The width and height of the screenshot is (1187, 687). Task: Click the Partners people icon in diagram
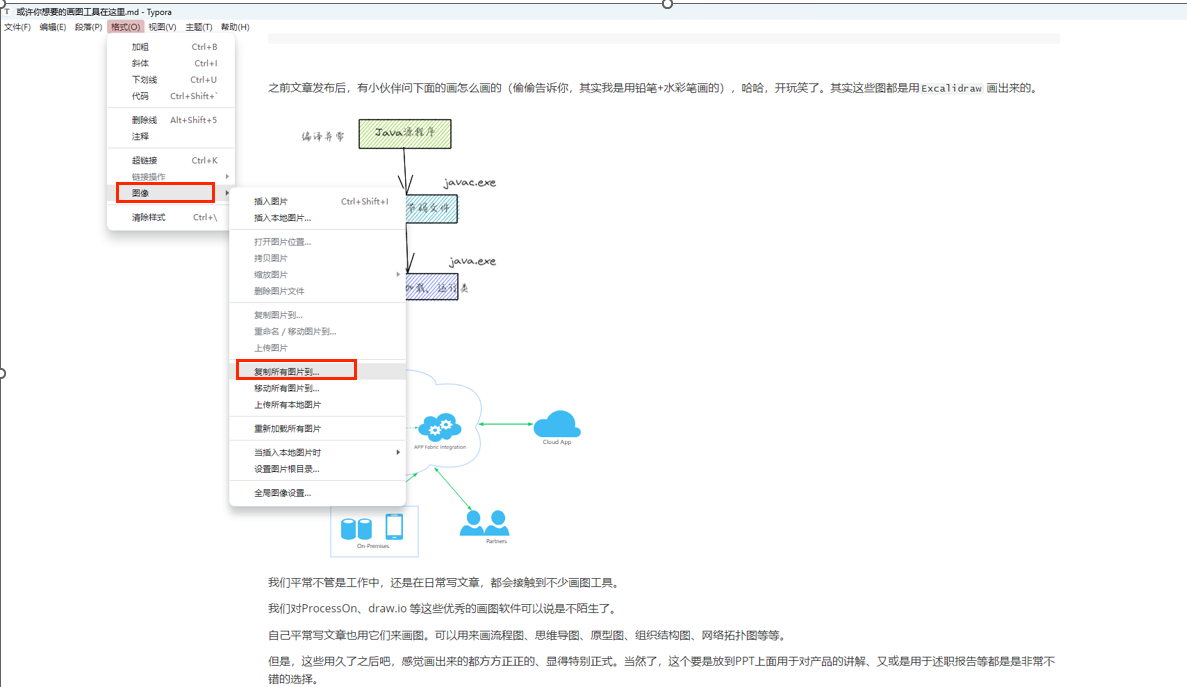484,523
